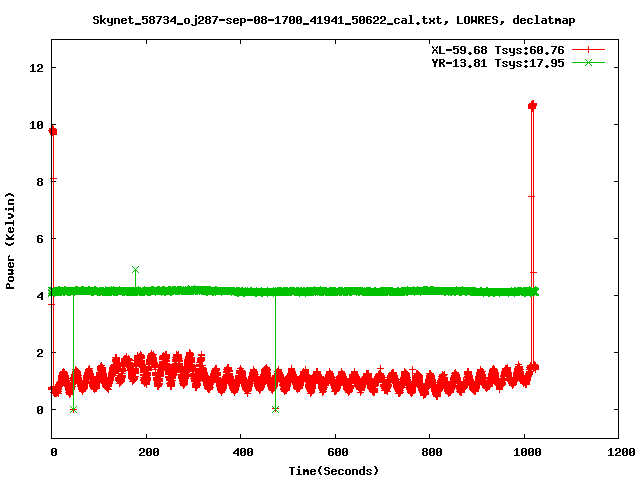Image resolution: width=640 pixels, height=480 pixels.
Task: Click the plot title starting with Skynet_58734_oj287
Action: click(x=333, y=20)
